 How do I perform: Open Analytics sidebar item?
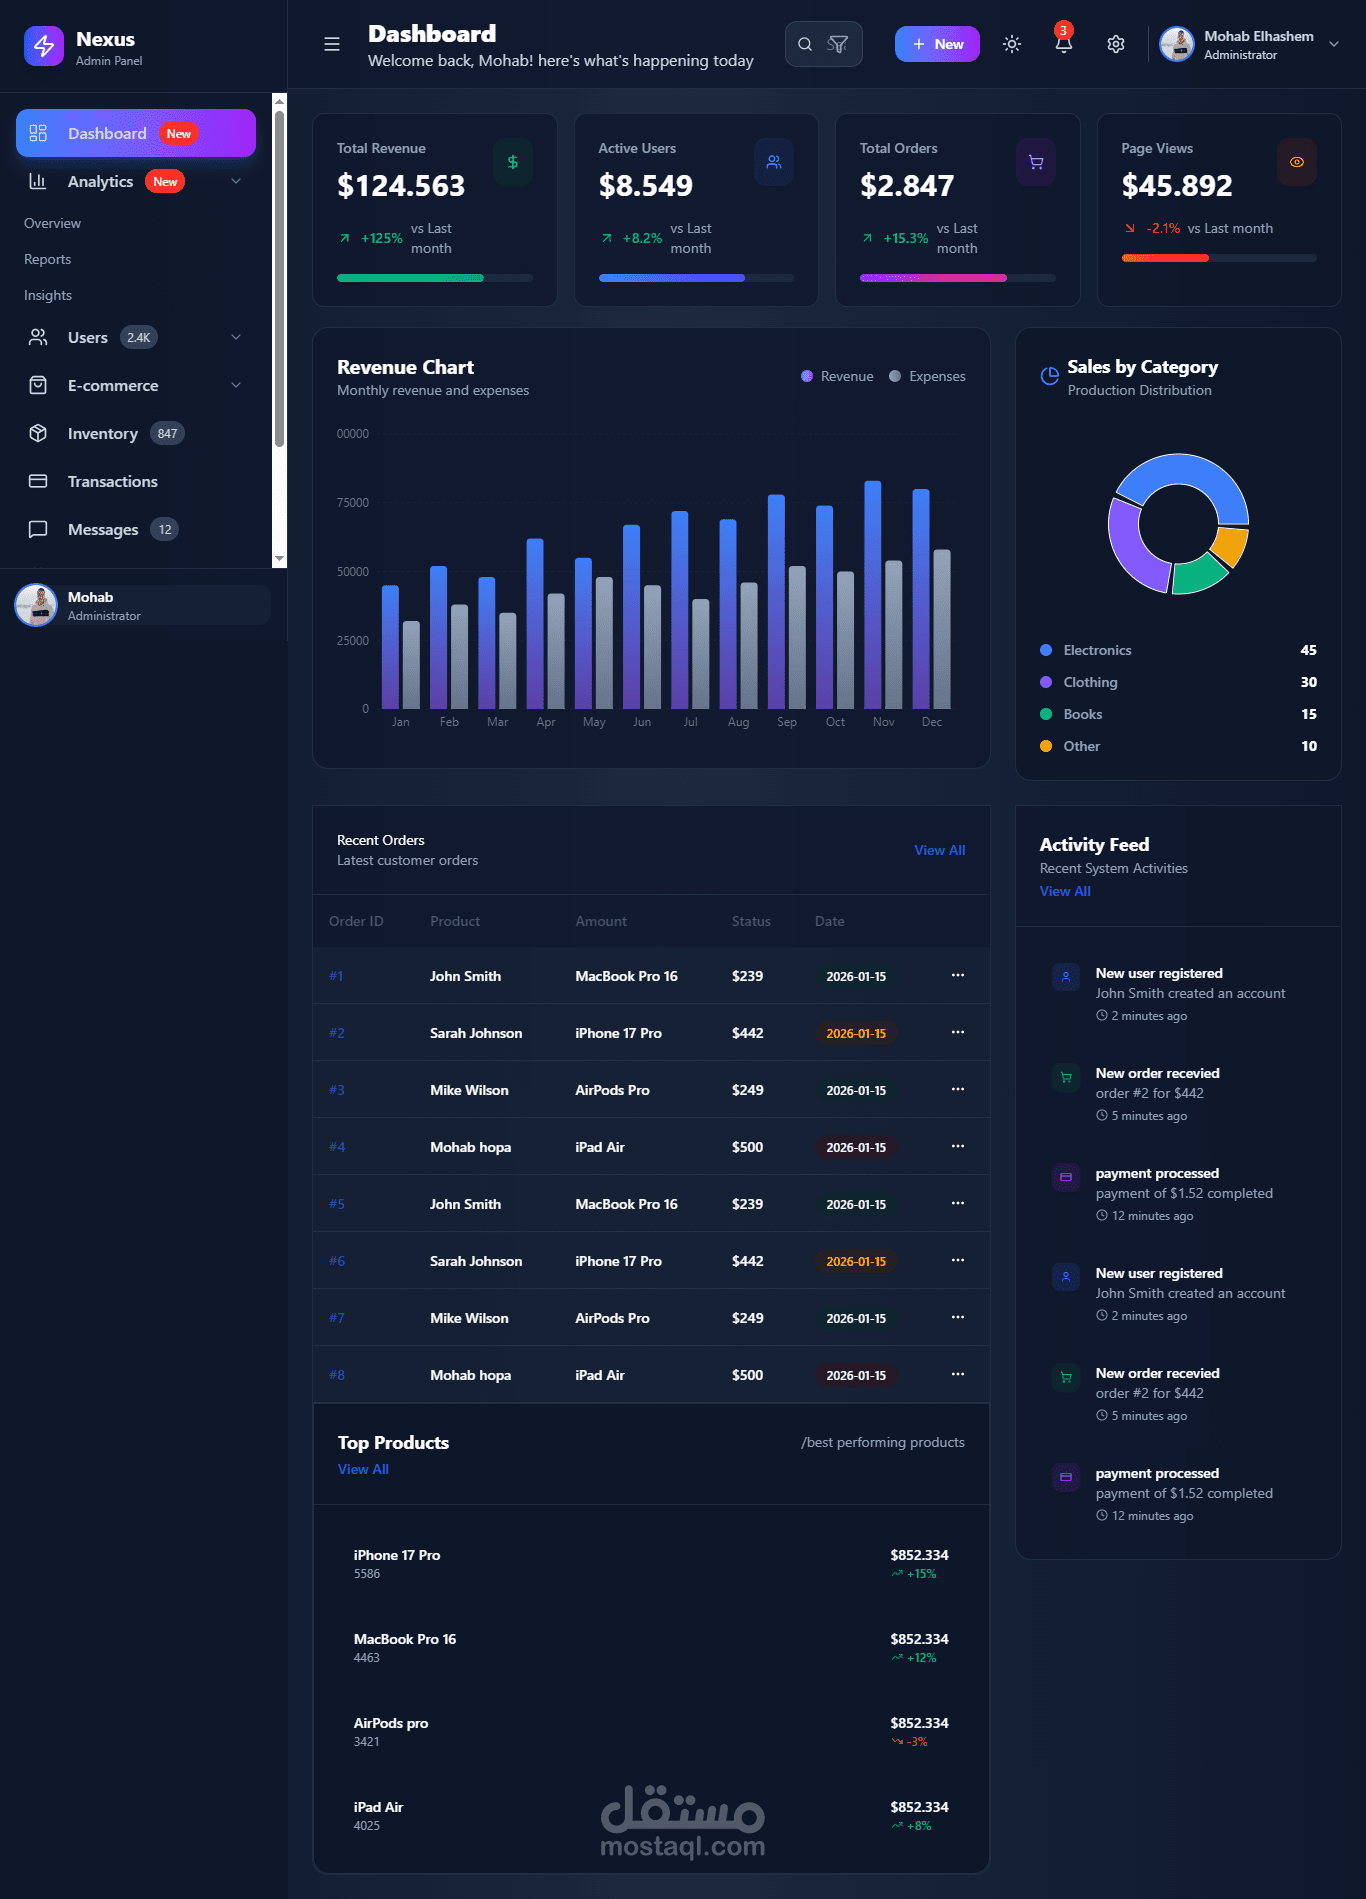pos(100,181)
